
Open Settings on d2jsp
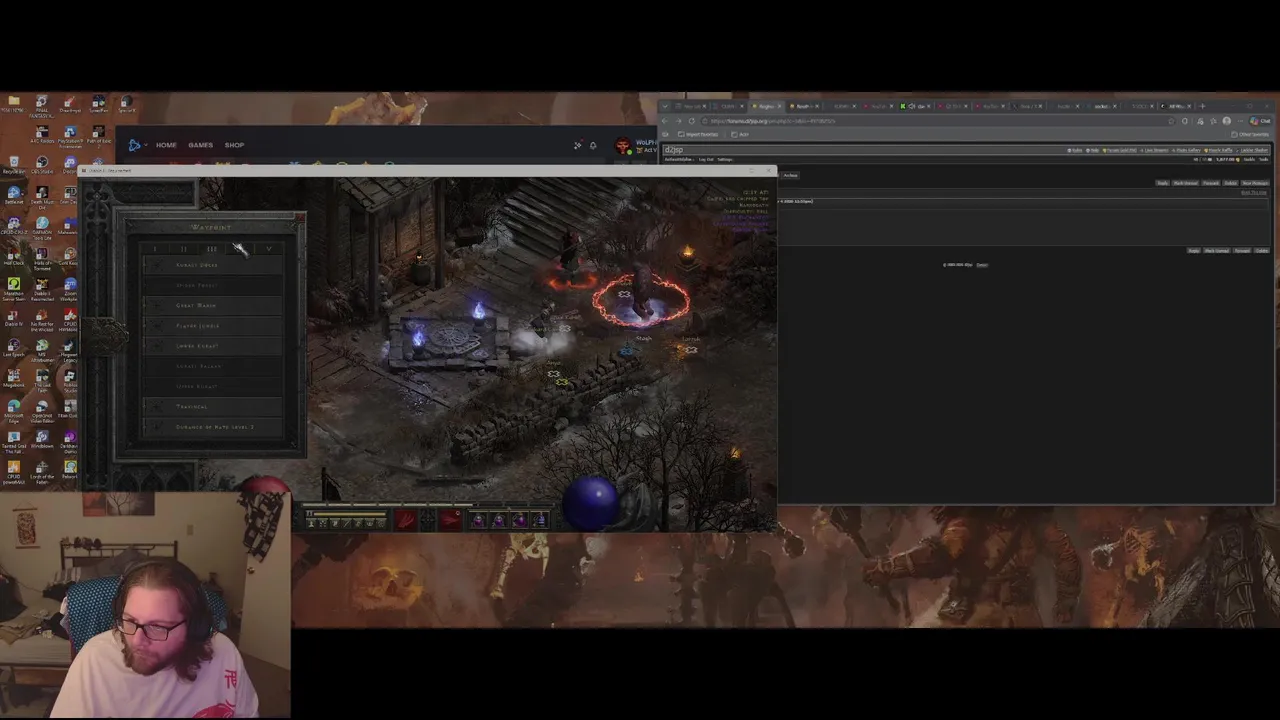pos(724,159)
